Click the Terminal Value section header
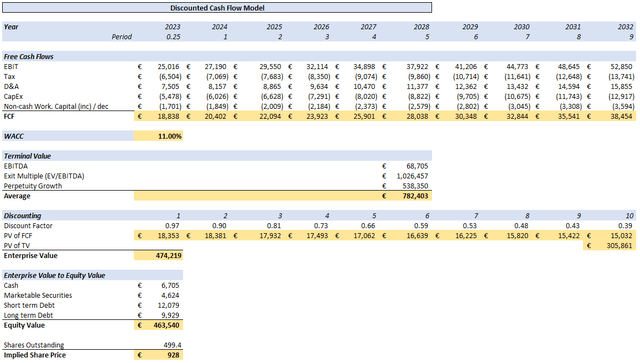The height and width of the screenshot is (363, 640). pos(27,156)
